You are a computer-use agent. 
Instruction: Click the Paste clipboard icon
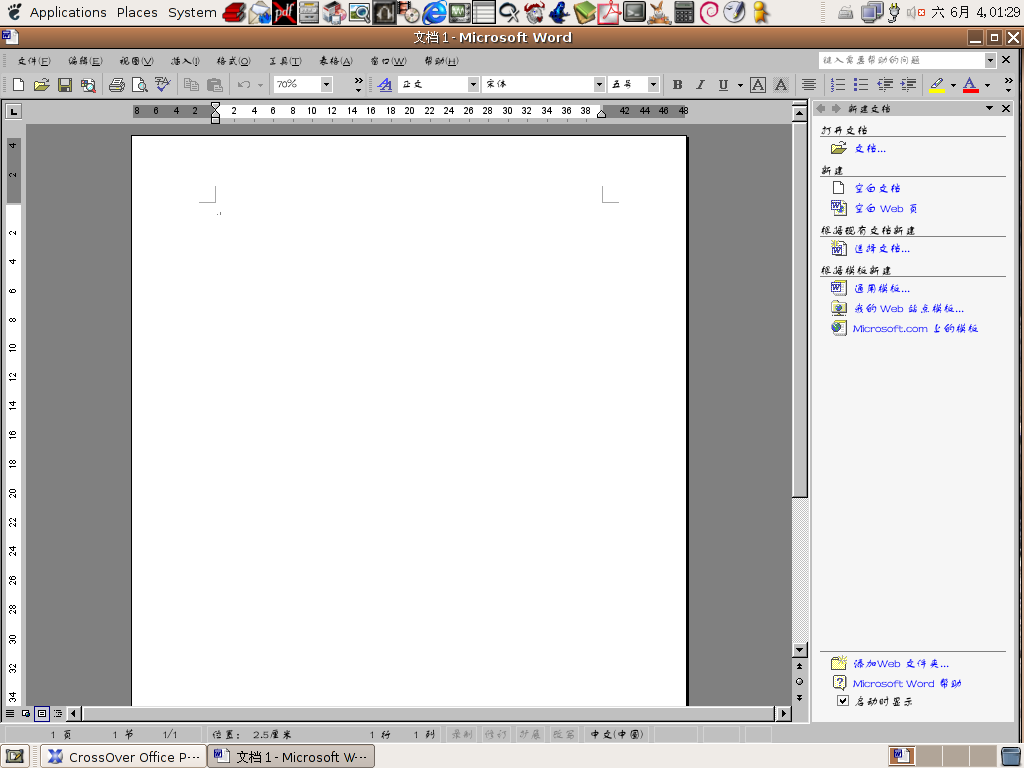[x=214, y=84]
